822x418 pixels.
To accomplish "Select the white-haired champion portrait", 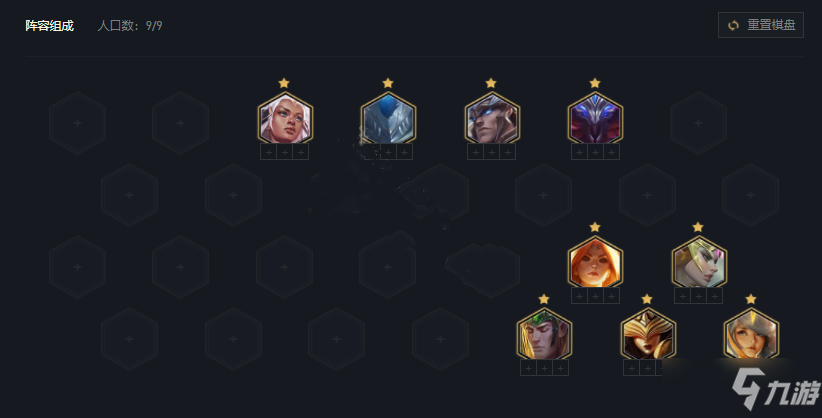I will click(x=285, y=119).
